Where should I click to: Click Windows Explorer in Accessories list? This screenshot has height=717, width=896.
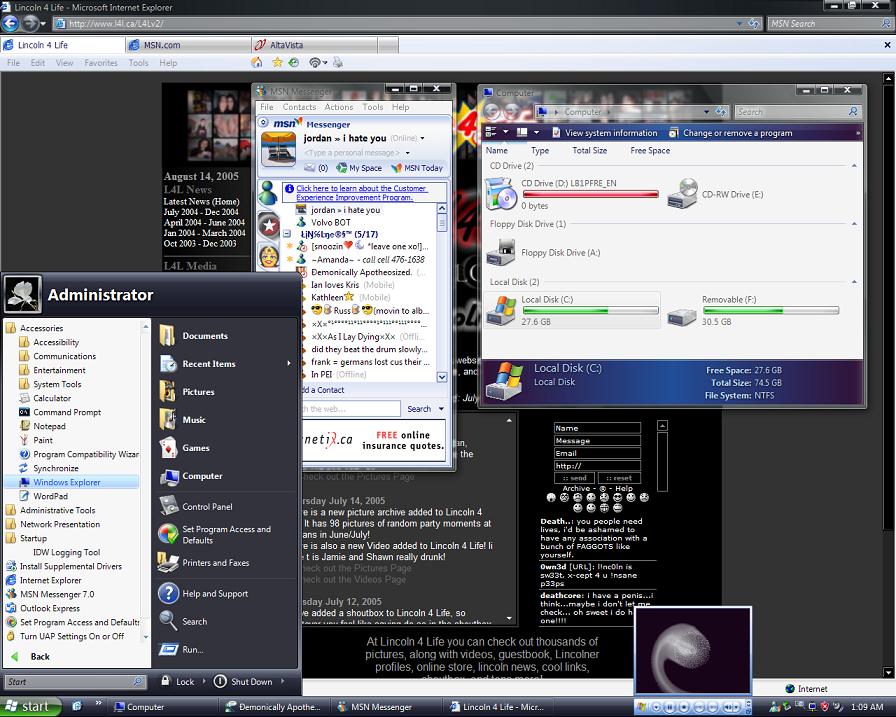66,482
